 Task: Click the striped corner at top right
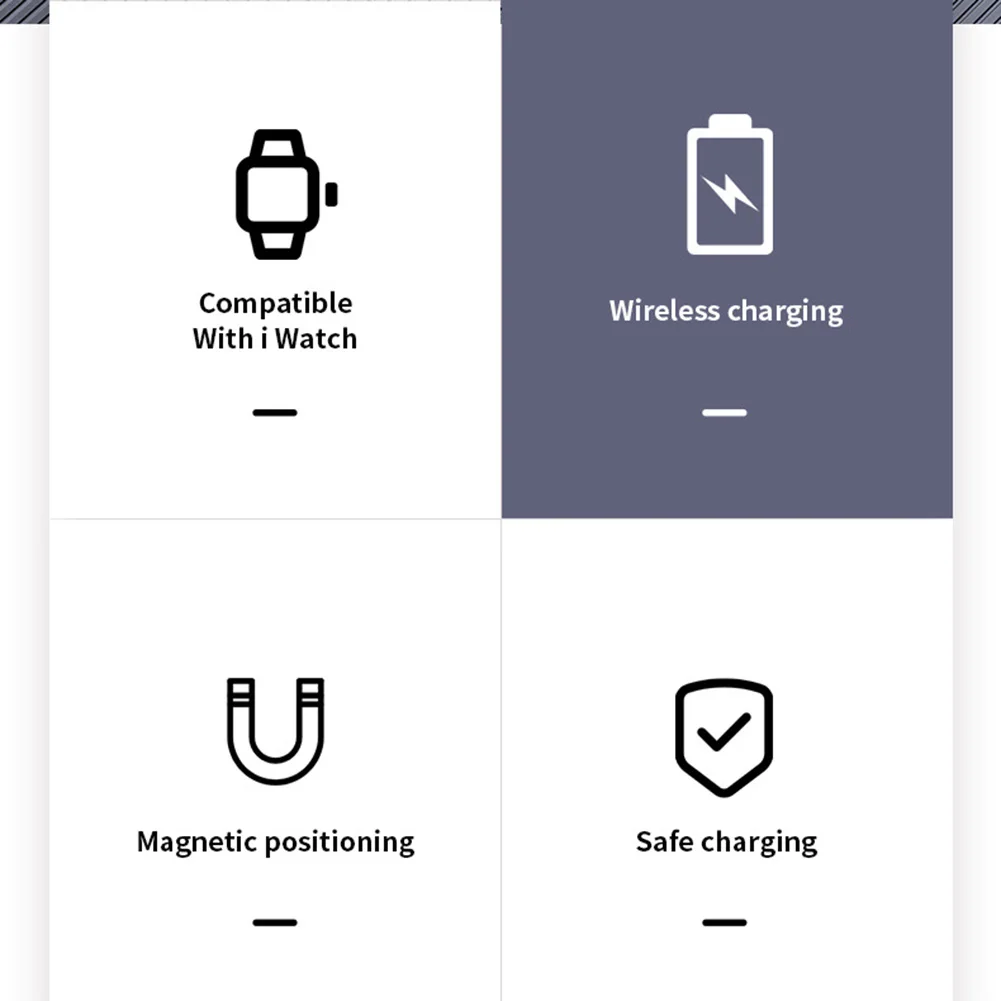[977, 11]
